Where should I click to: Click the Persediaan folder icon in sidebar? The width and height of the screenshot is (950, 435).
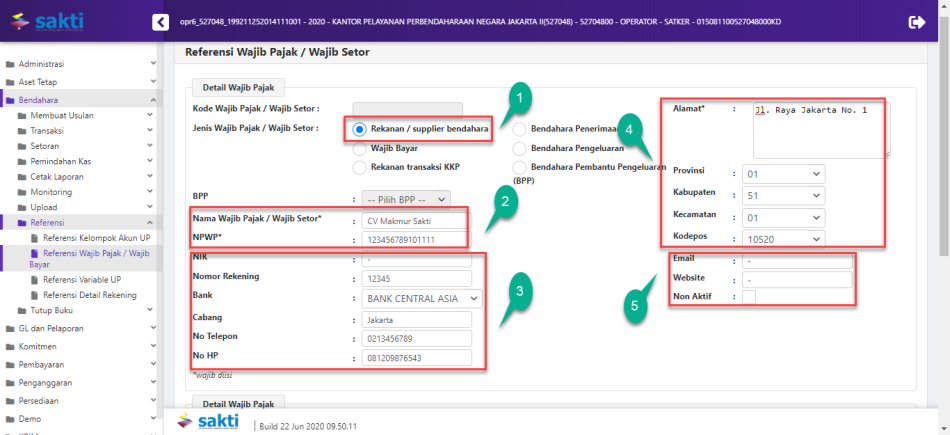[10, 400]
